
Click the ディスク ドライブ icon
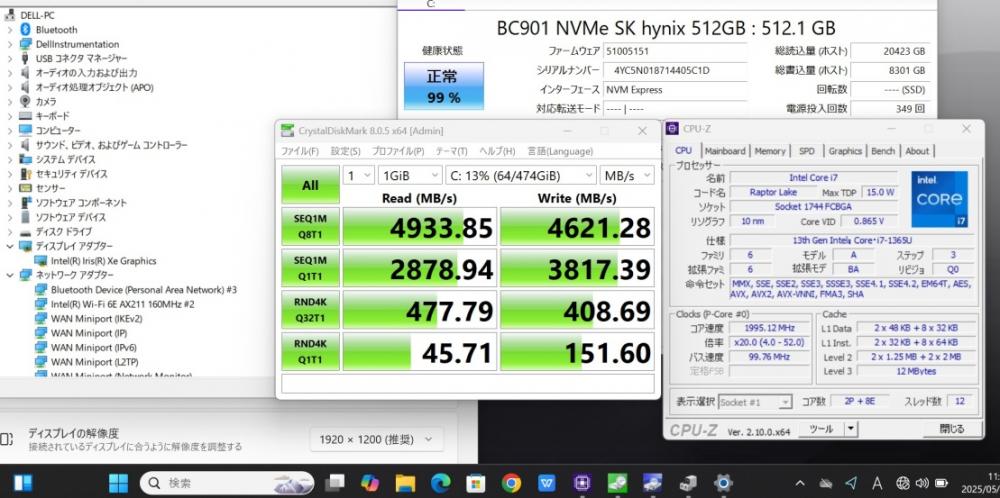point(26,231)
